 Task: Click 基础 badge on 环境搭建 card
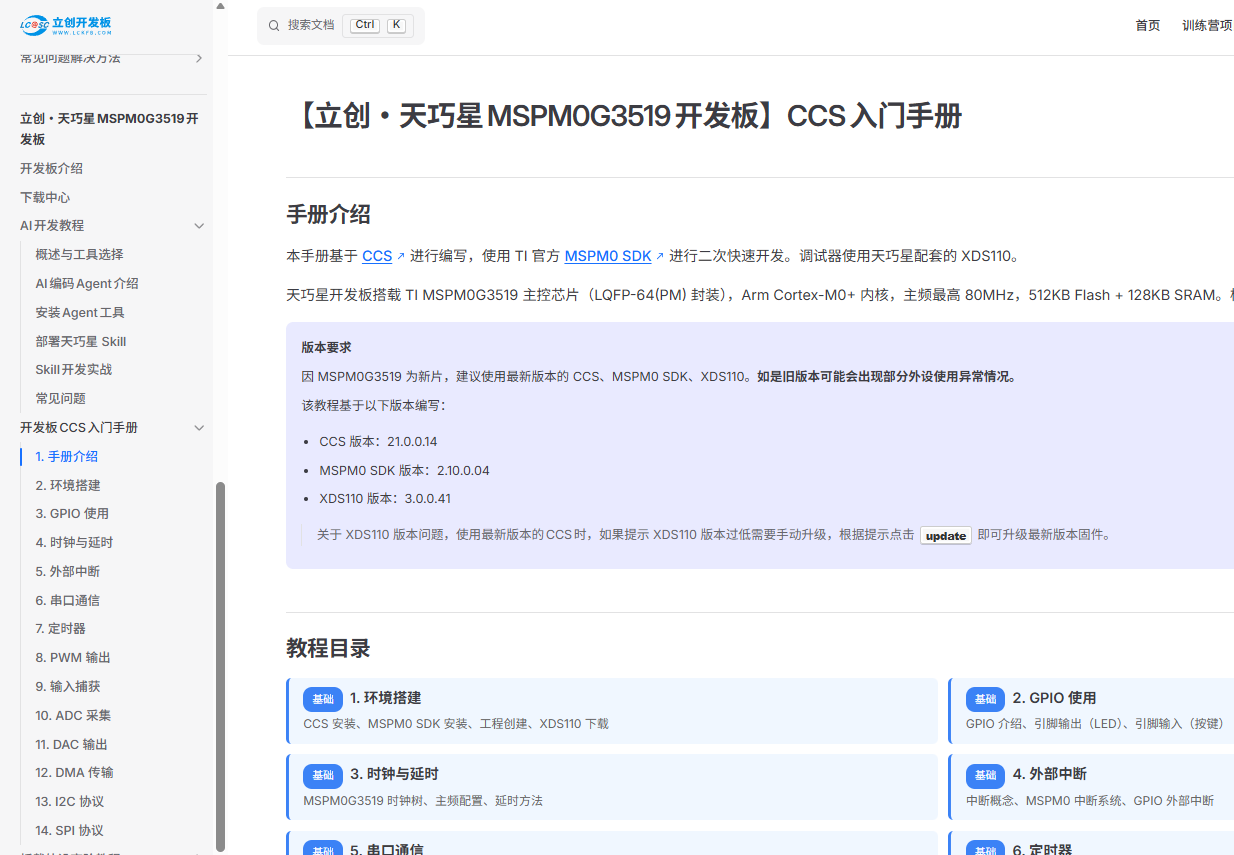[x=323, y=699]
